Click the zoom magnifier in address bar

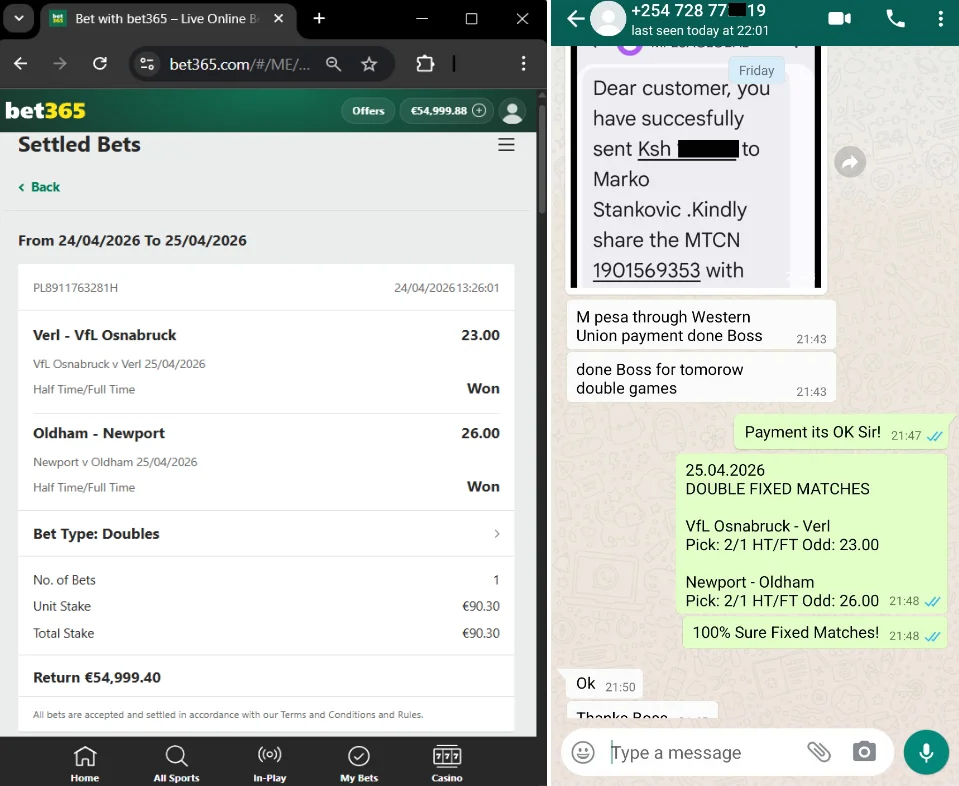pos(333,64)
